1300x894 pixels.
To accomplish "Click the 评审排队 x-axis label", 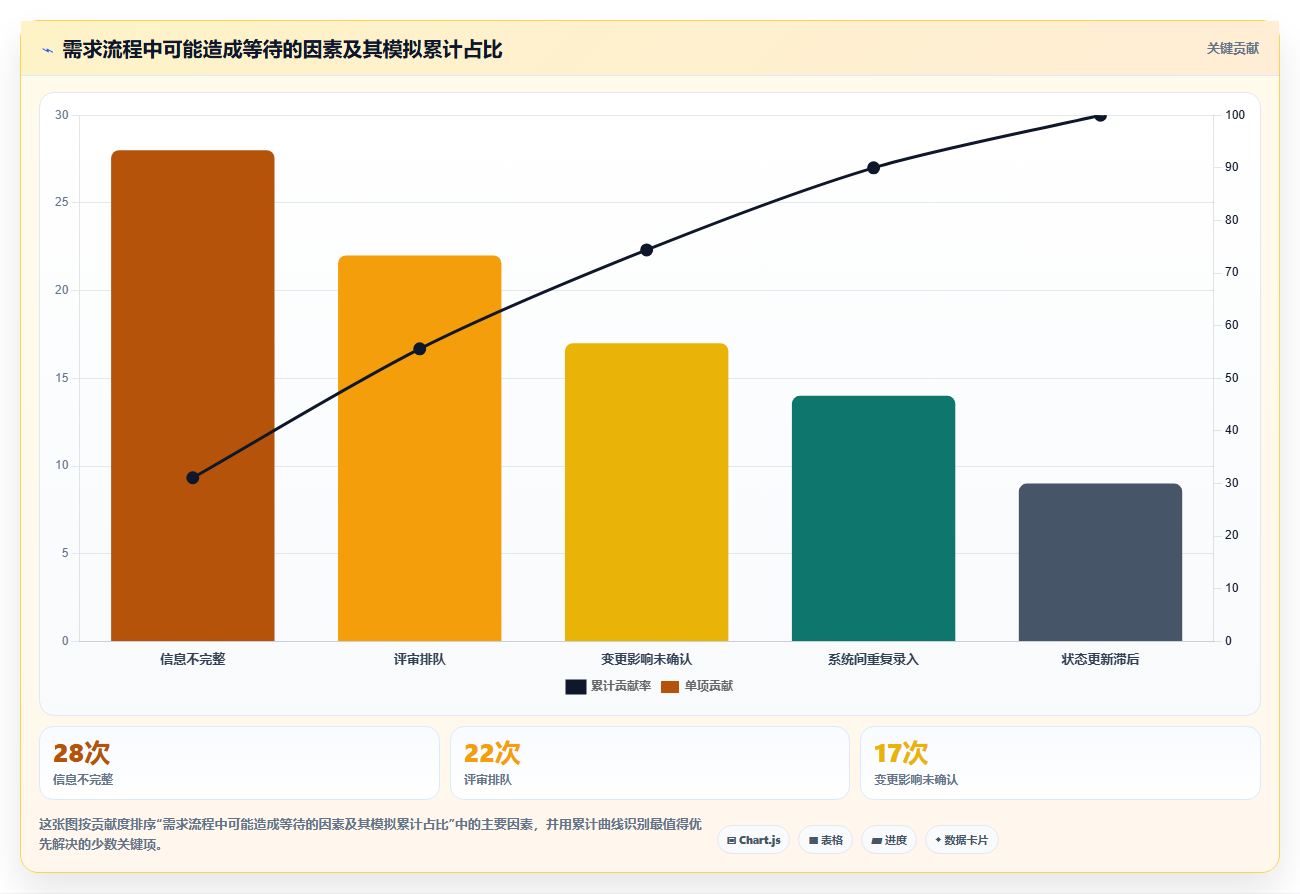I will 420,659.
